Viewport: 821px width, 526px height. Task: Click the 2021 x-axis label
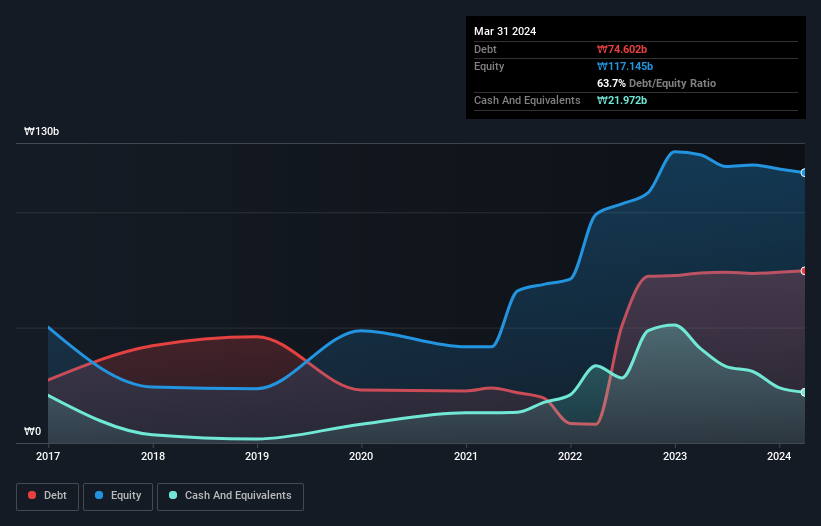coord(466,456)
